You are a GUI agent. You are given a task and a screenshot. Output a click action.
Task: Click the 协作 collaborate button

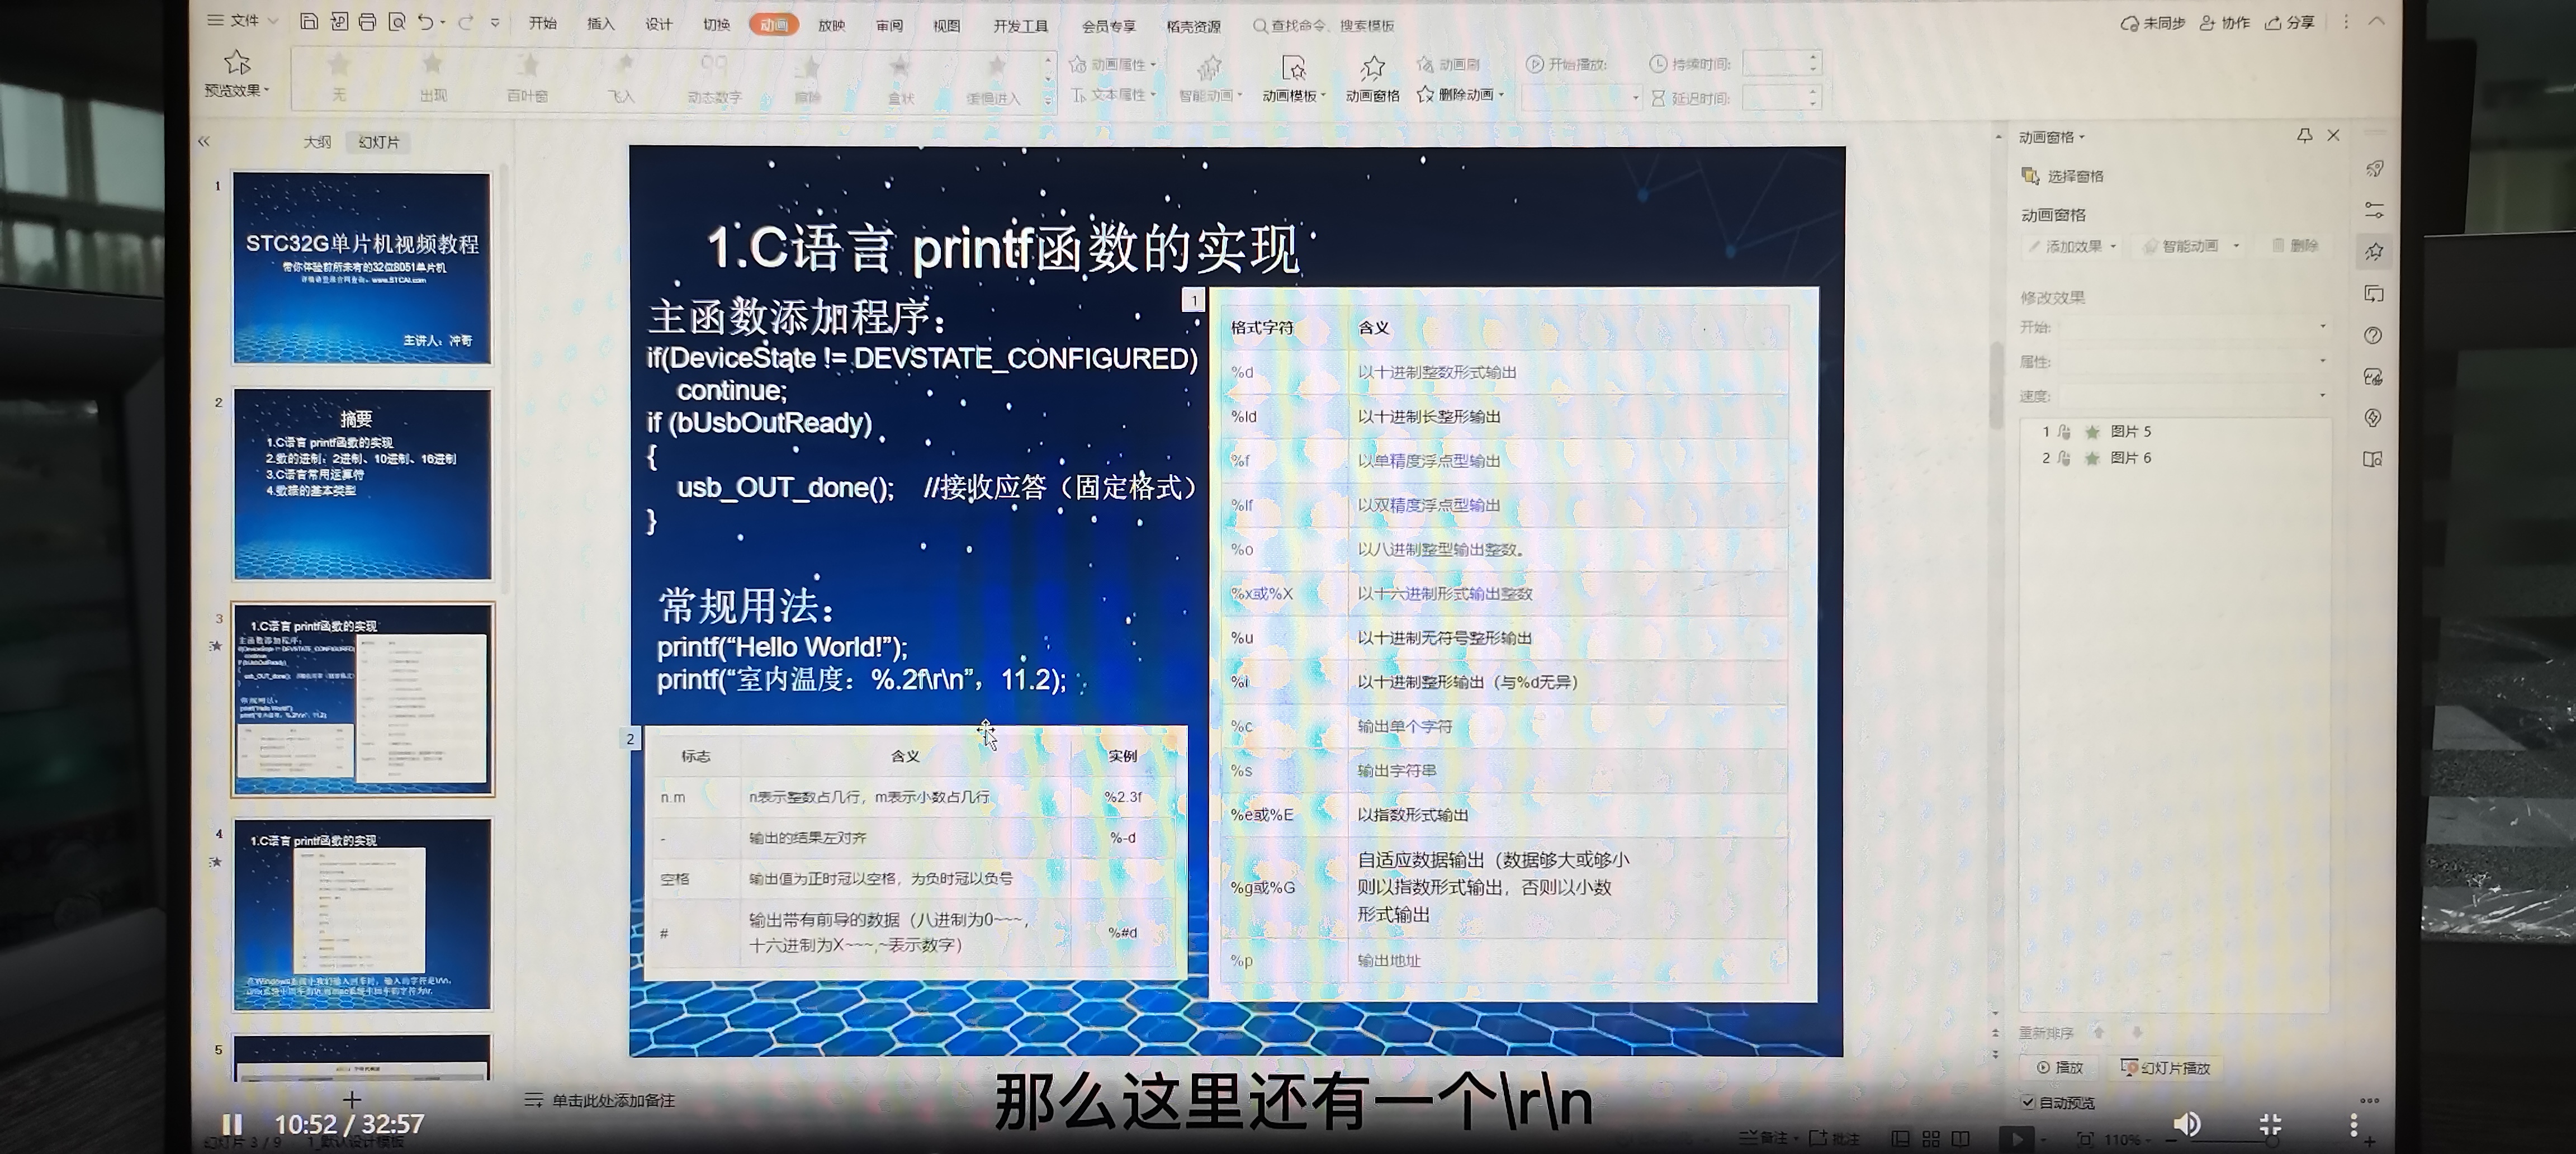coord(2225,22)
